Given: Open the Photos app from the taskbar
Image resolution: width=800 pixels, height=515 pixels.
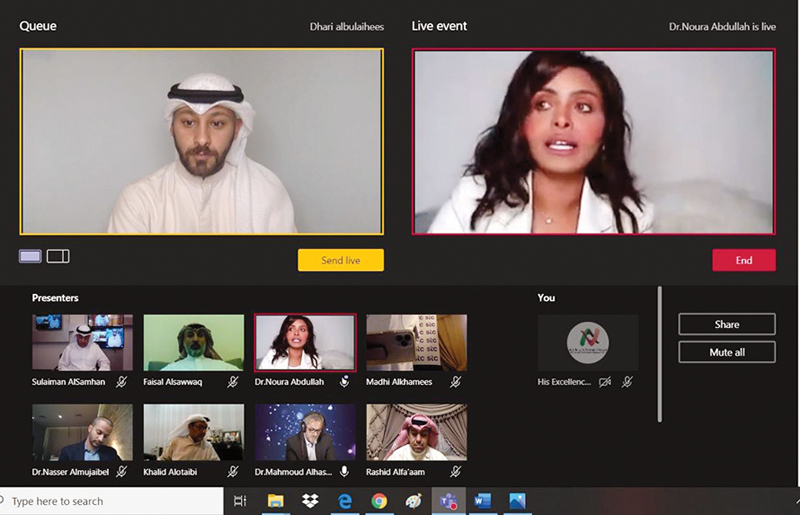Looking at the screenshot, I should click(x=517, y=501).
